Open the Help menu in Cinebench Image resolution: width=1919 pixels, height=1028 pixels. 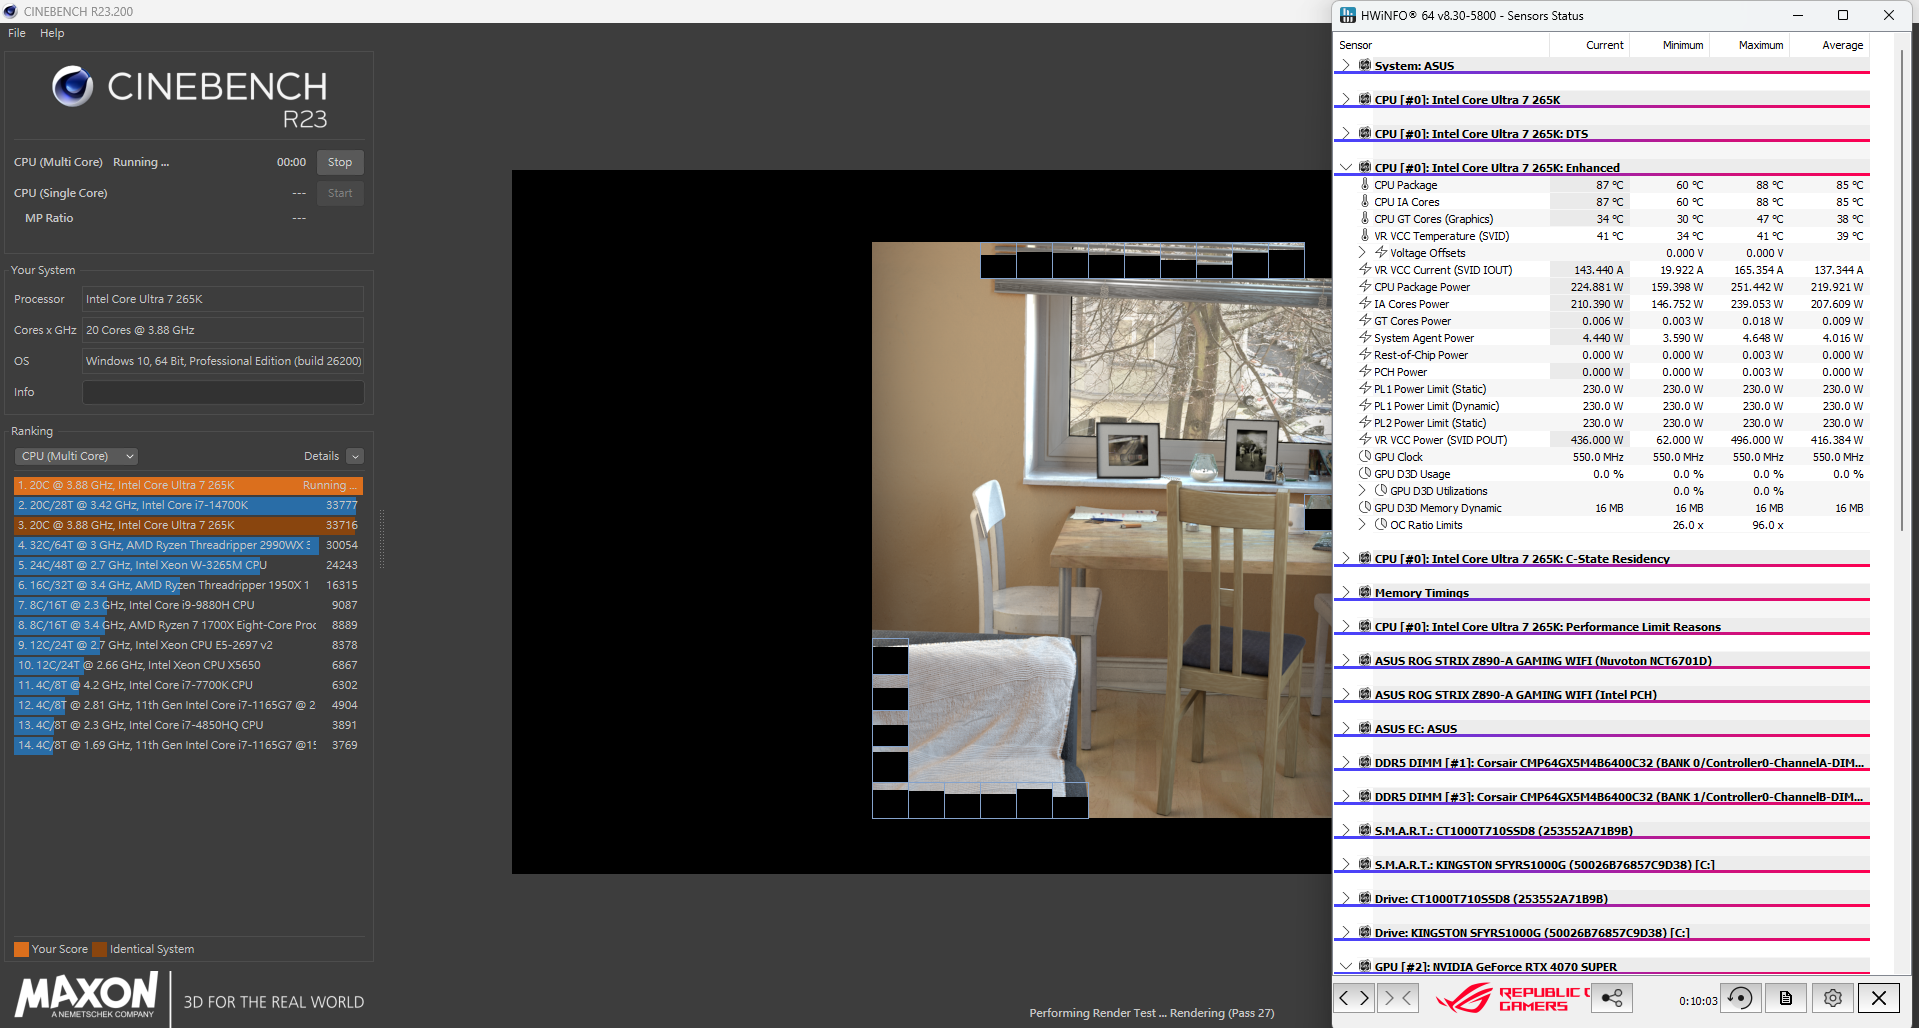[52, 33]
